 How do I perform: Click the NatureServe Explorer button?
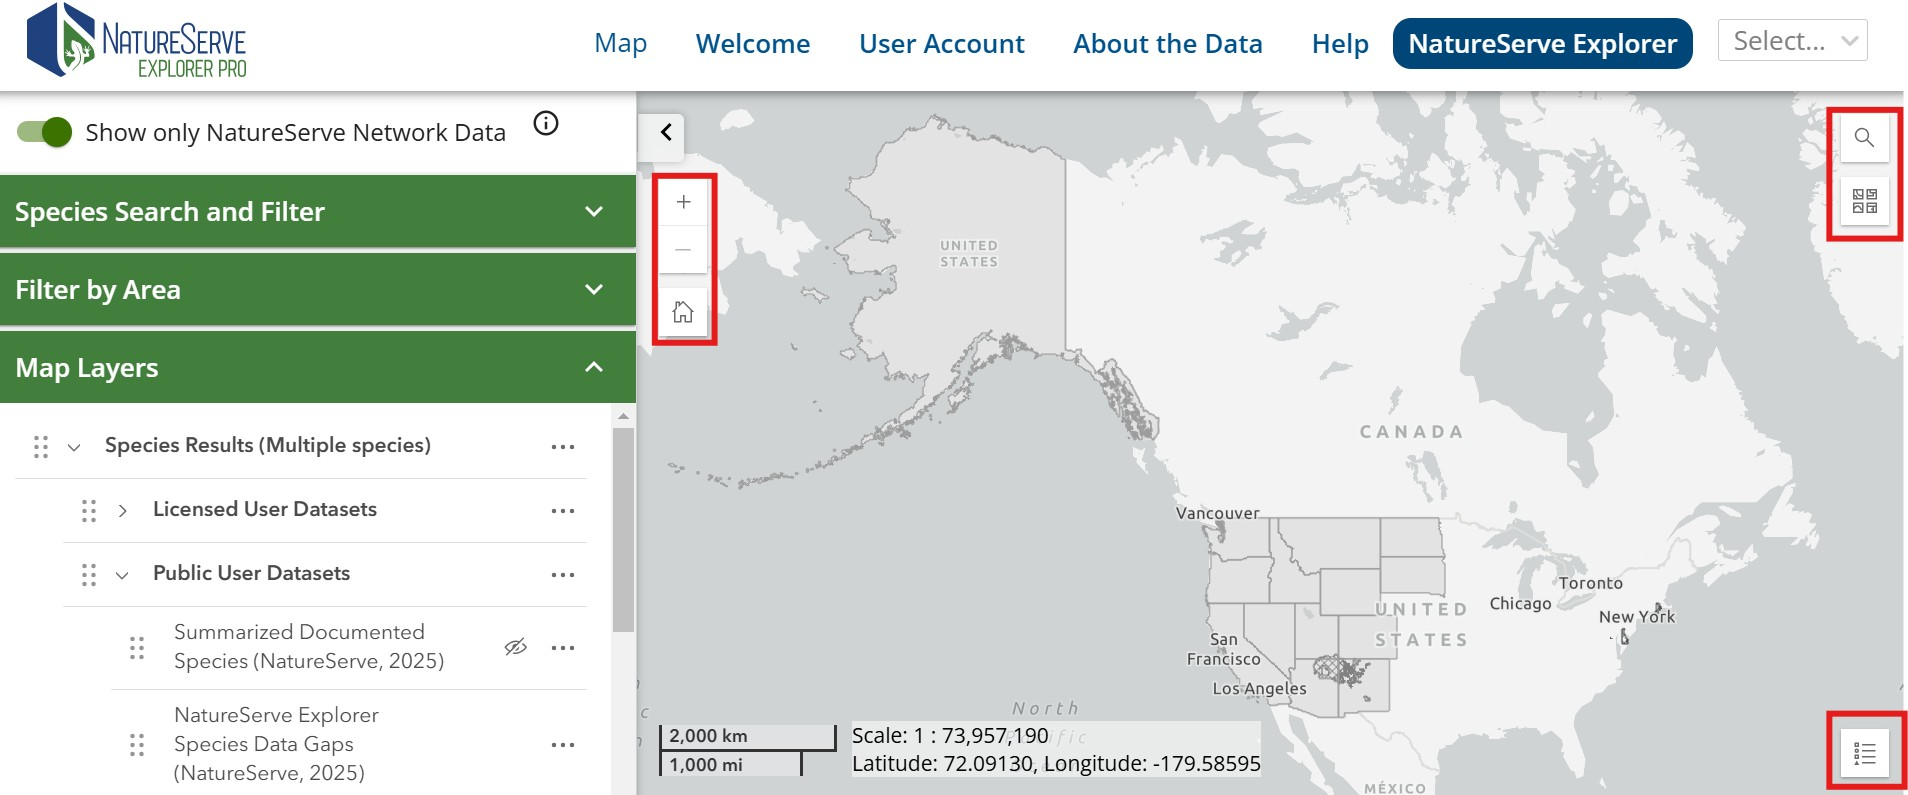point(1542,44)
